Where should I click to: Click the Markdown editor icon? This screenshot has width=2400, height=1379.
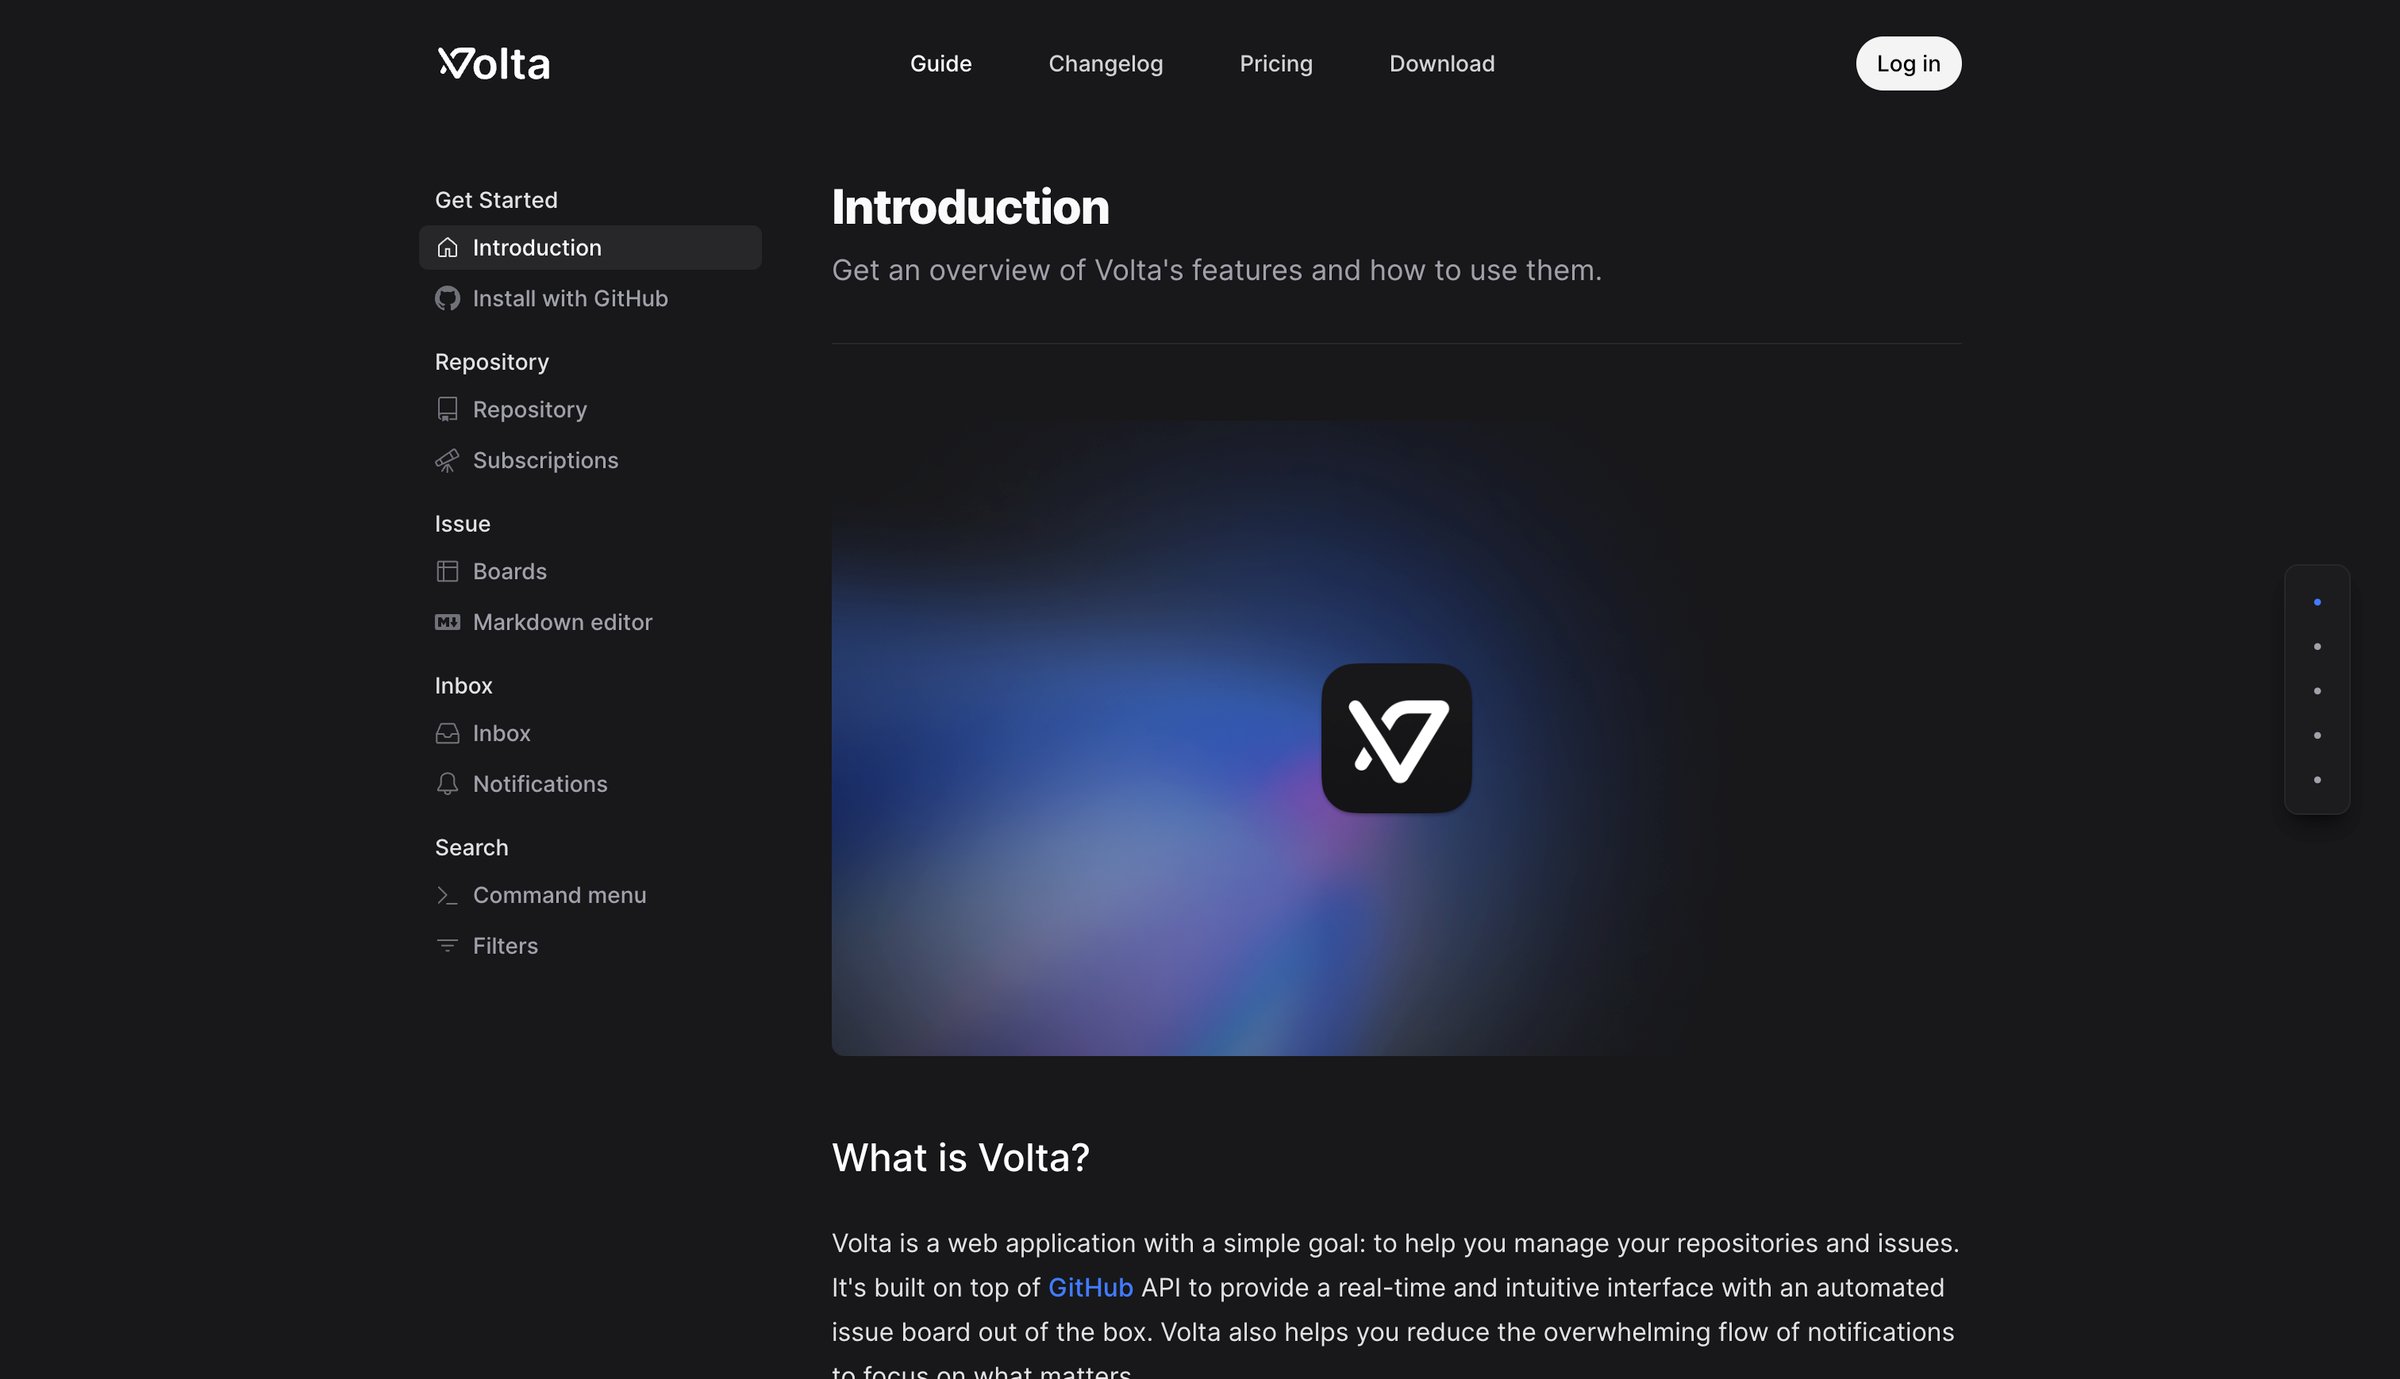pyautogui.click(x=447, y=622)
